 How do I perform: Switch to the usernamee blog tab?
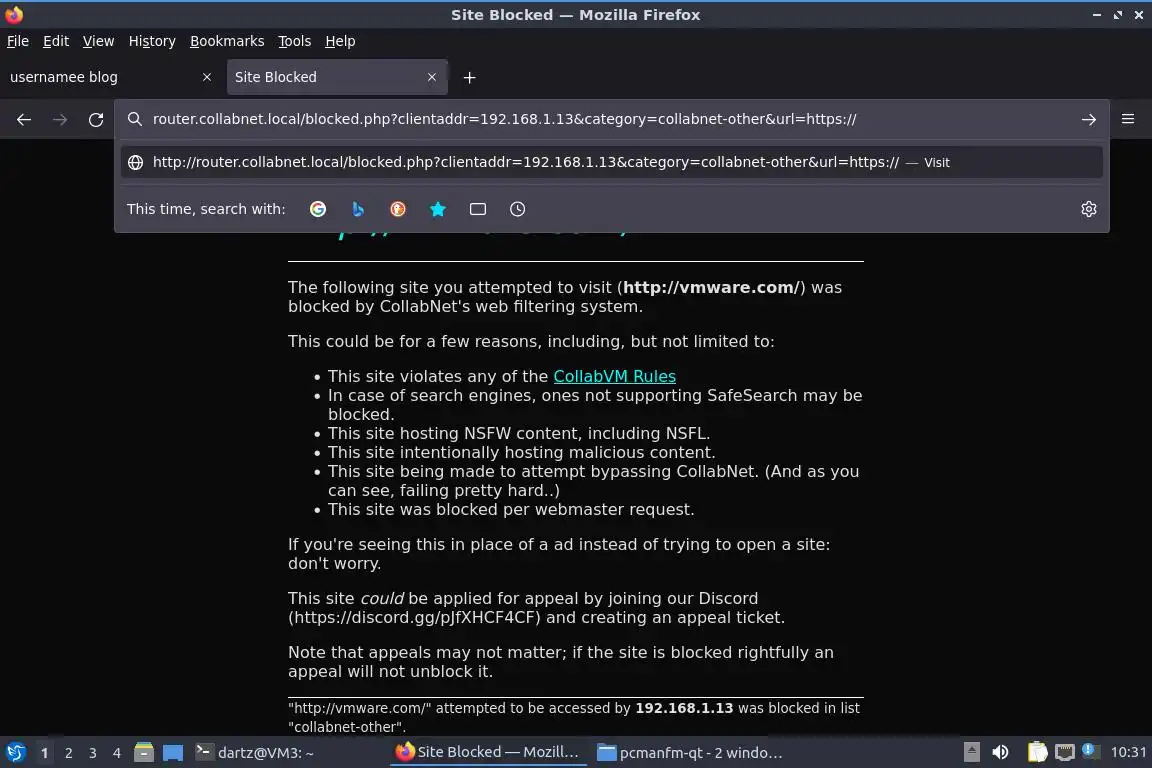point(112,77)
